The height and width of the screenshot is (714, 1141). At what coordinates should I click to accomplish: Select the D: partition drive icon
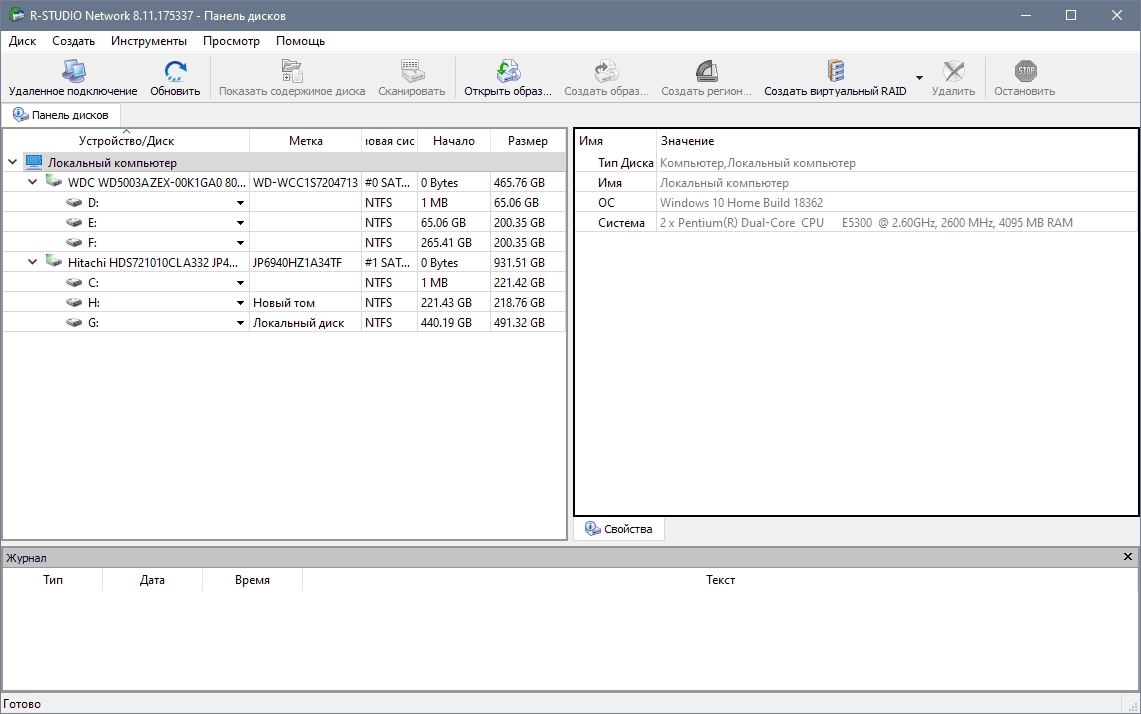[74, 202]
